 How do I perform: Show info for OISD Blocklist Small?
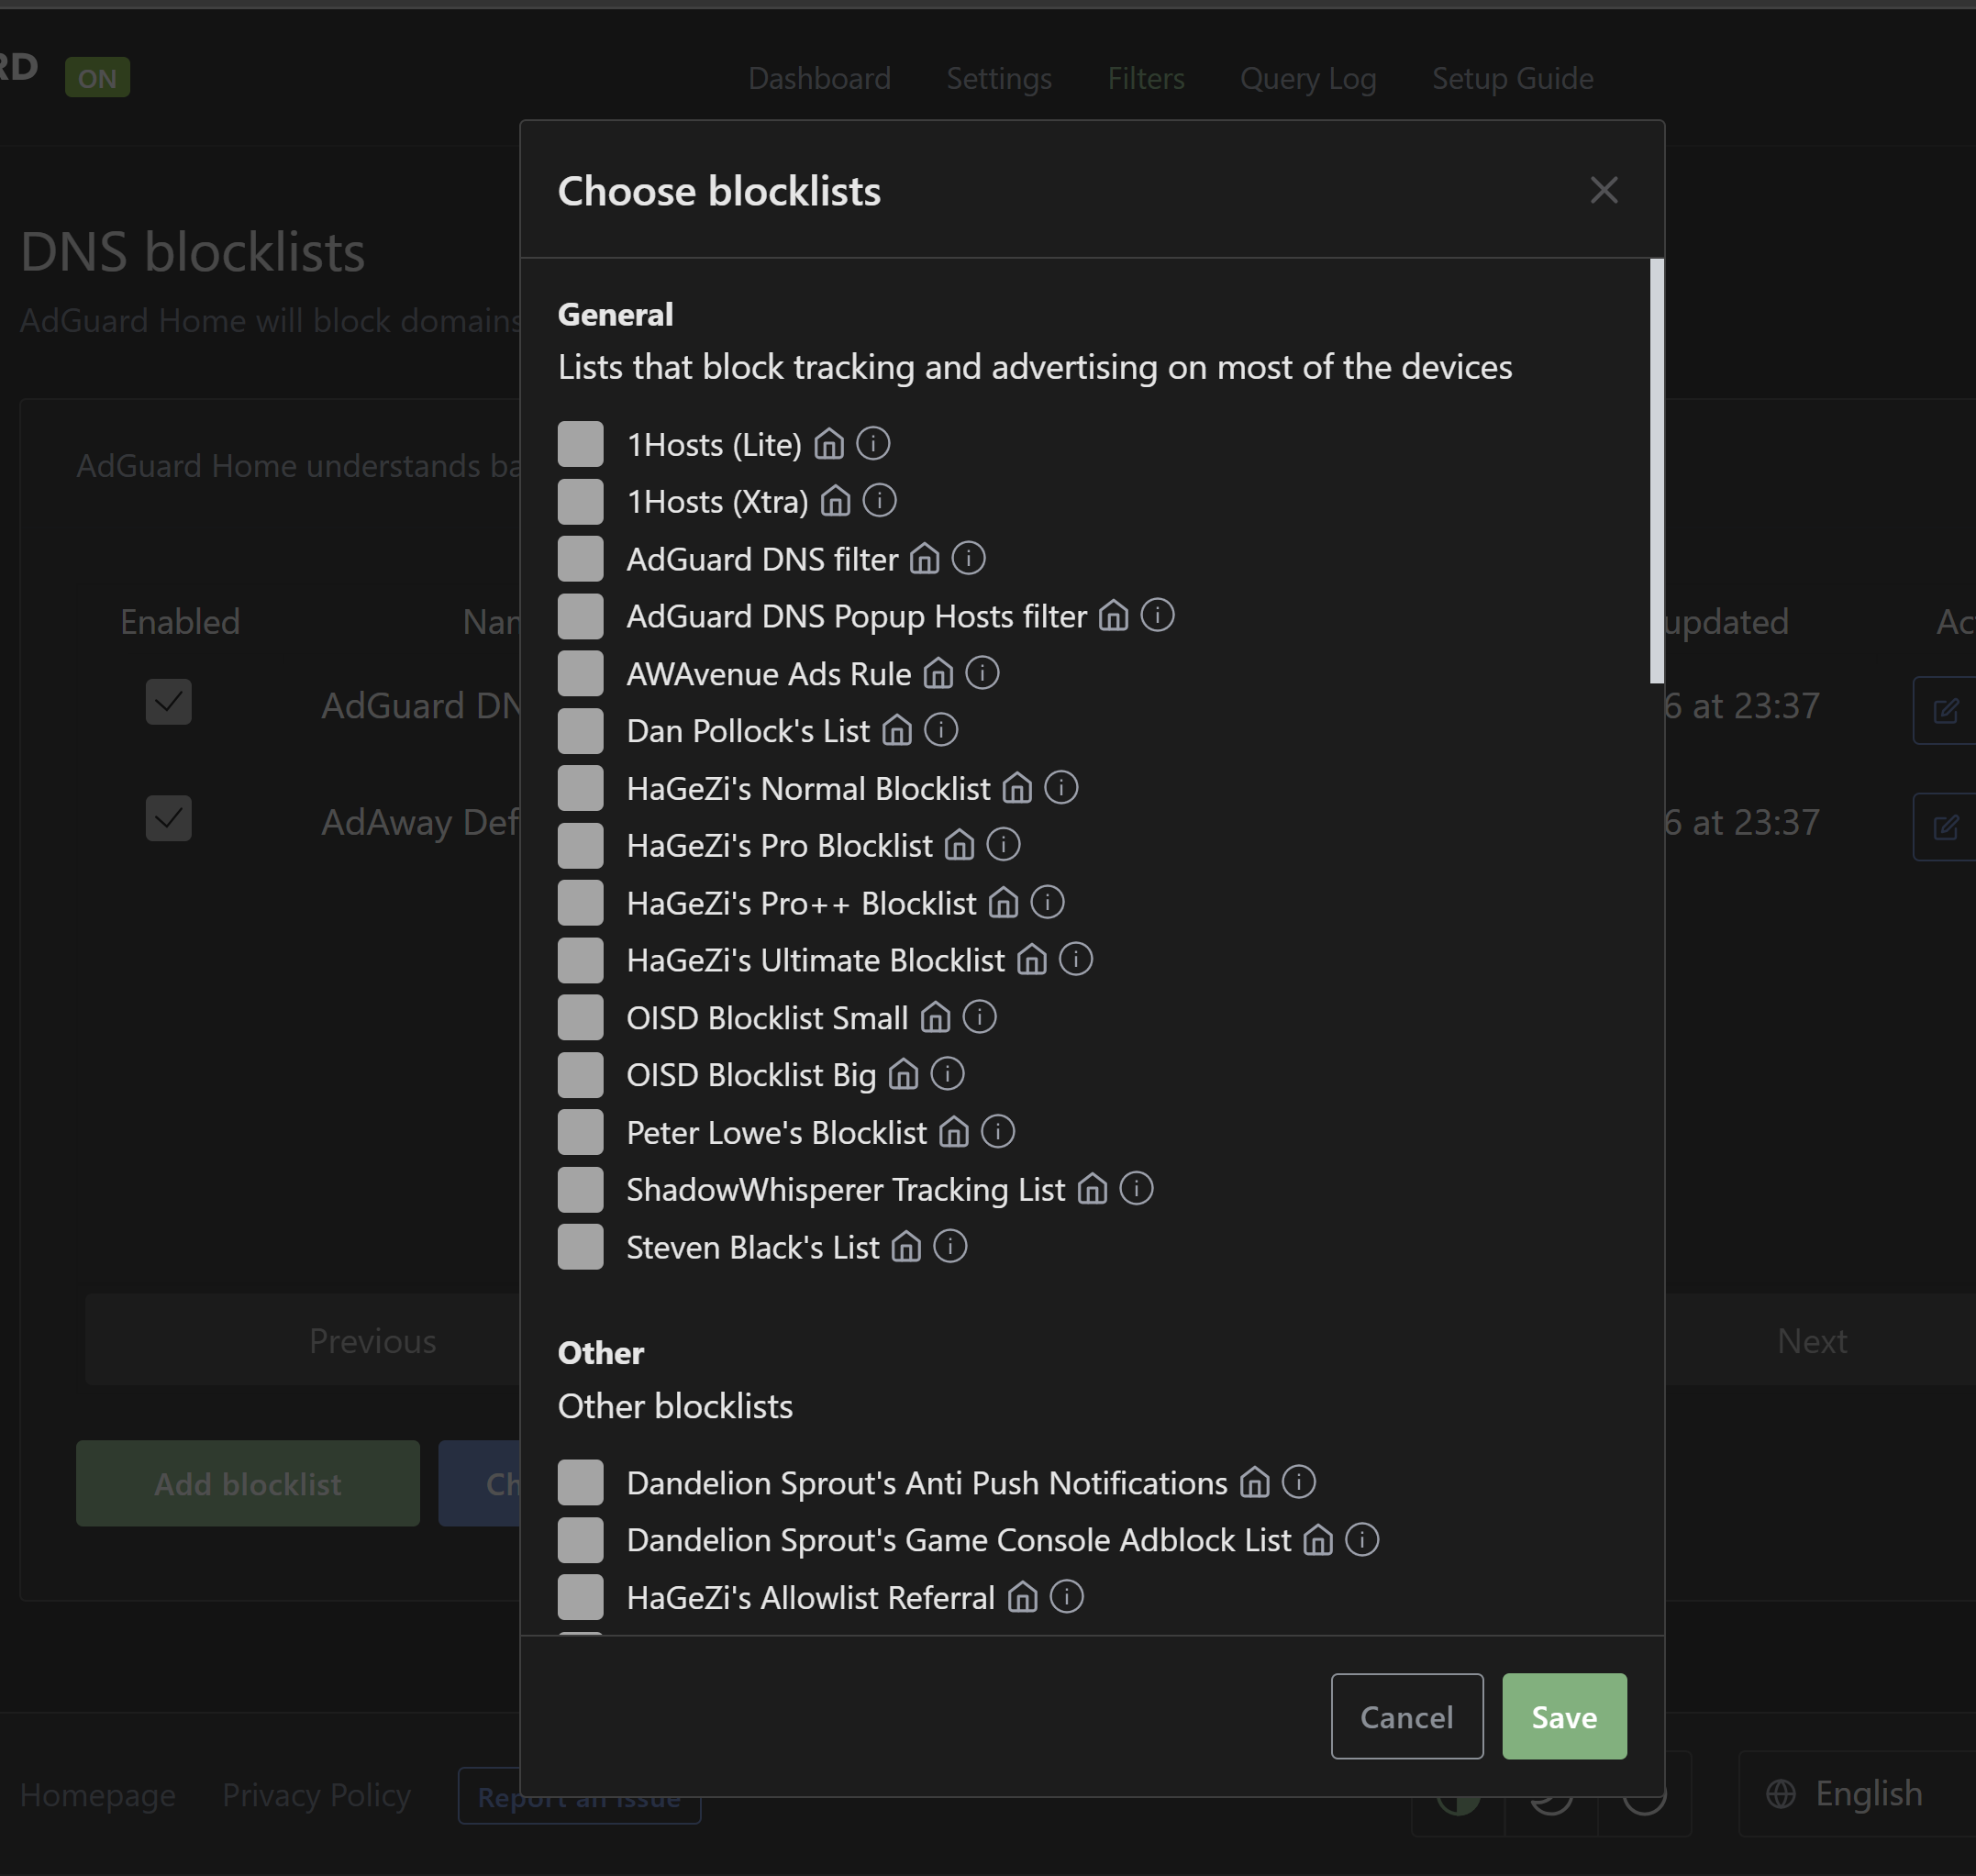point(979,1018)
